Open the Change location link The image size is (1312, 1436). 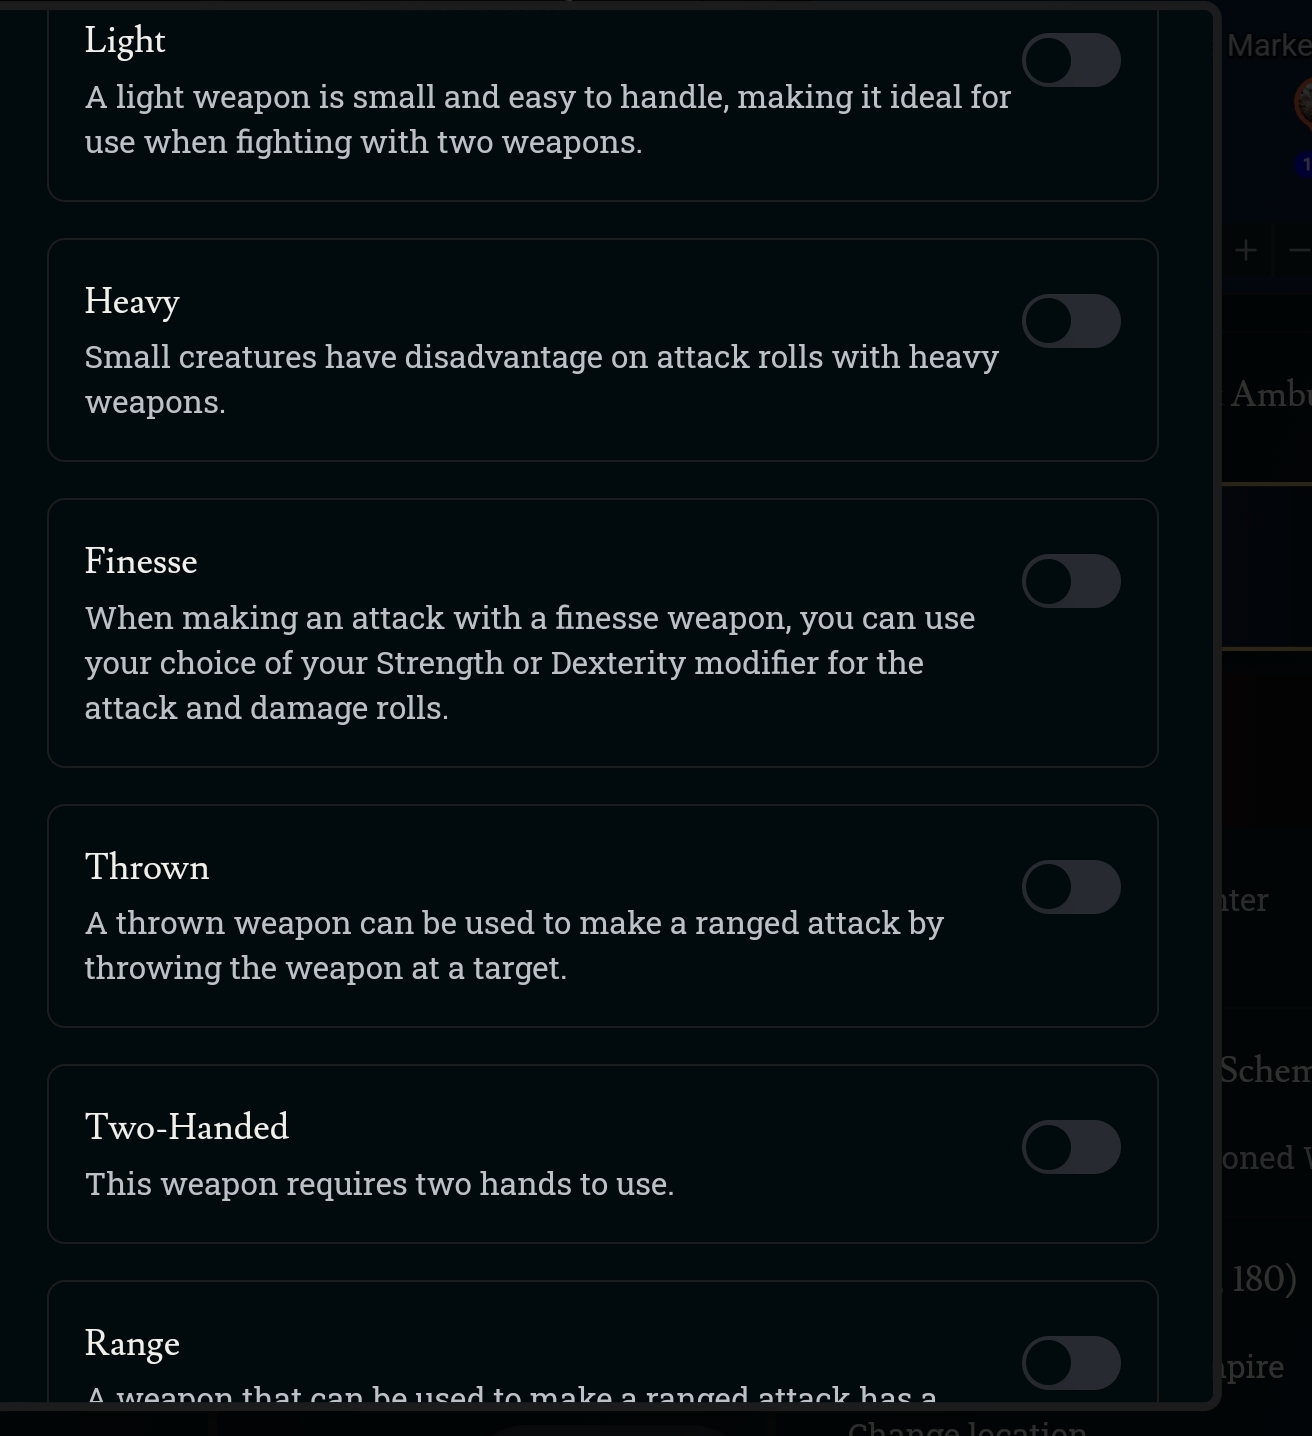click(967, 1428)
